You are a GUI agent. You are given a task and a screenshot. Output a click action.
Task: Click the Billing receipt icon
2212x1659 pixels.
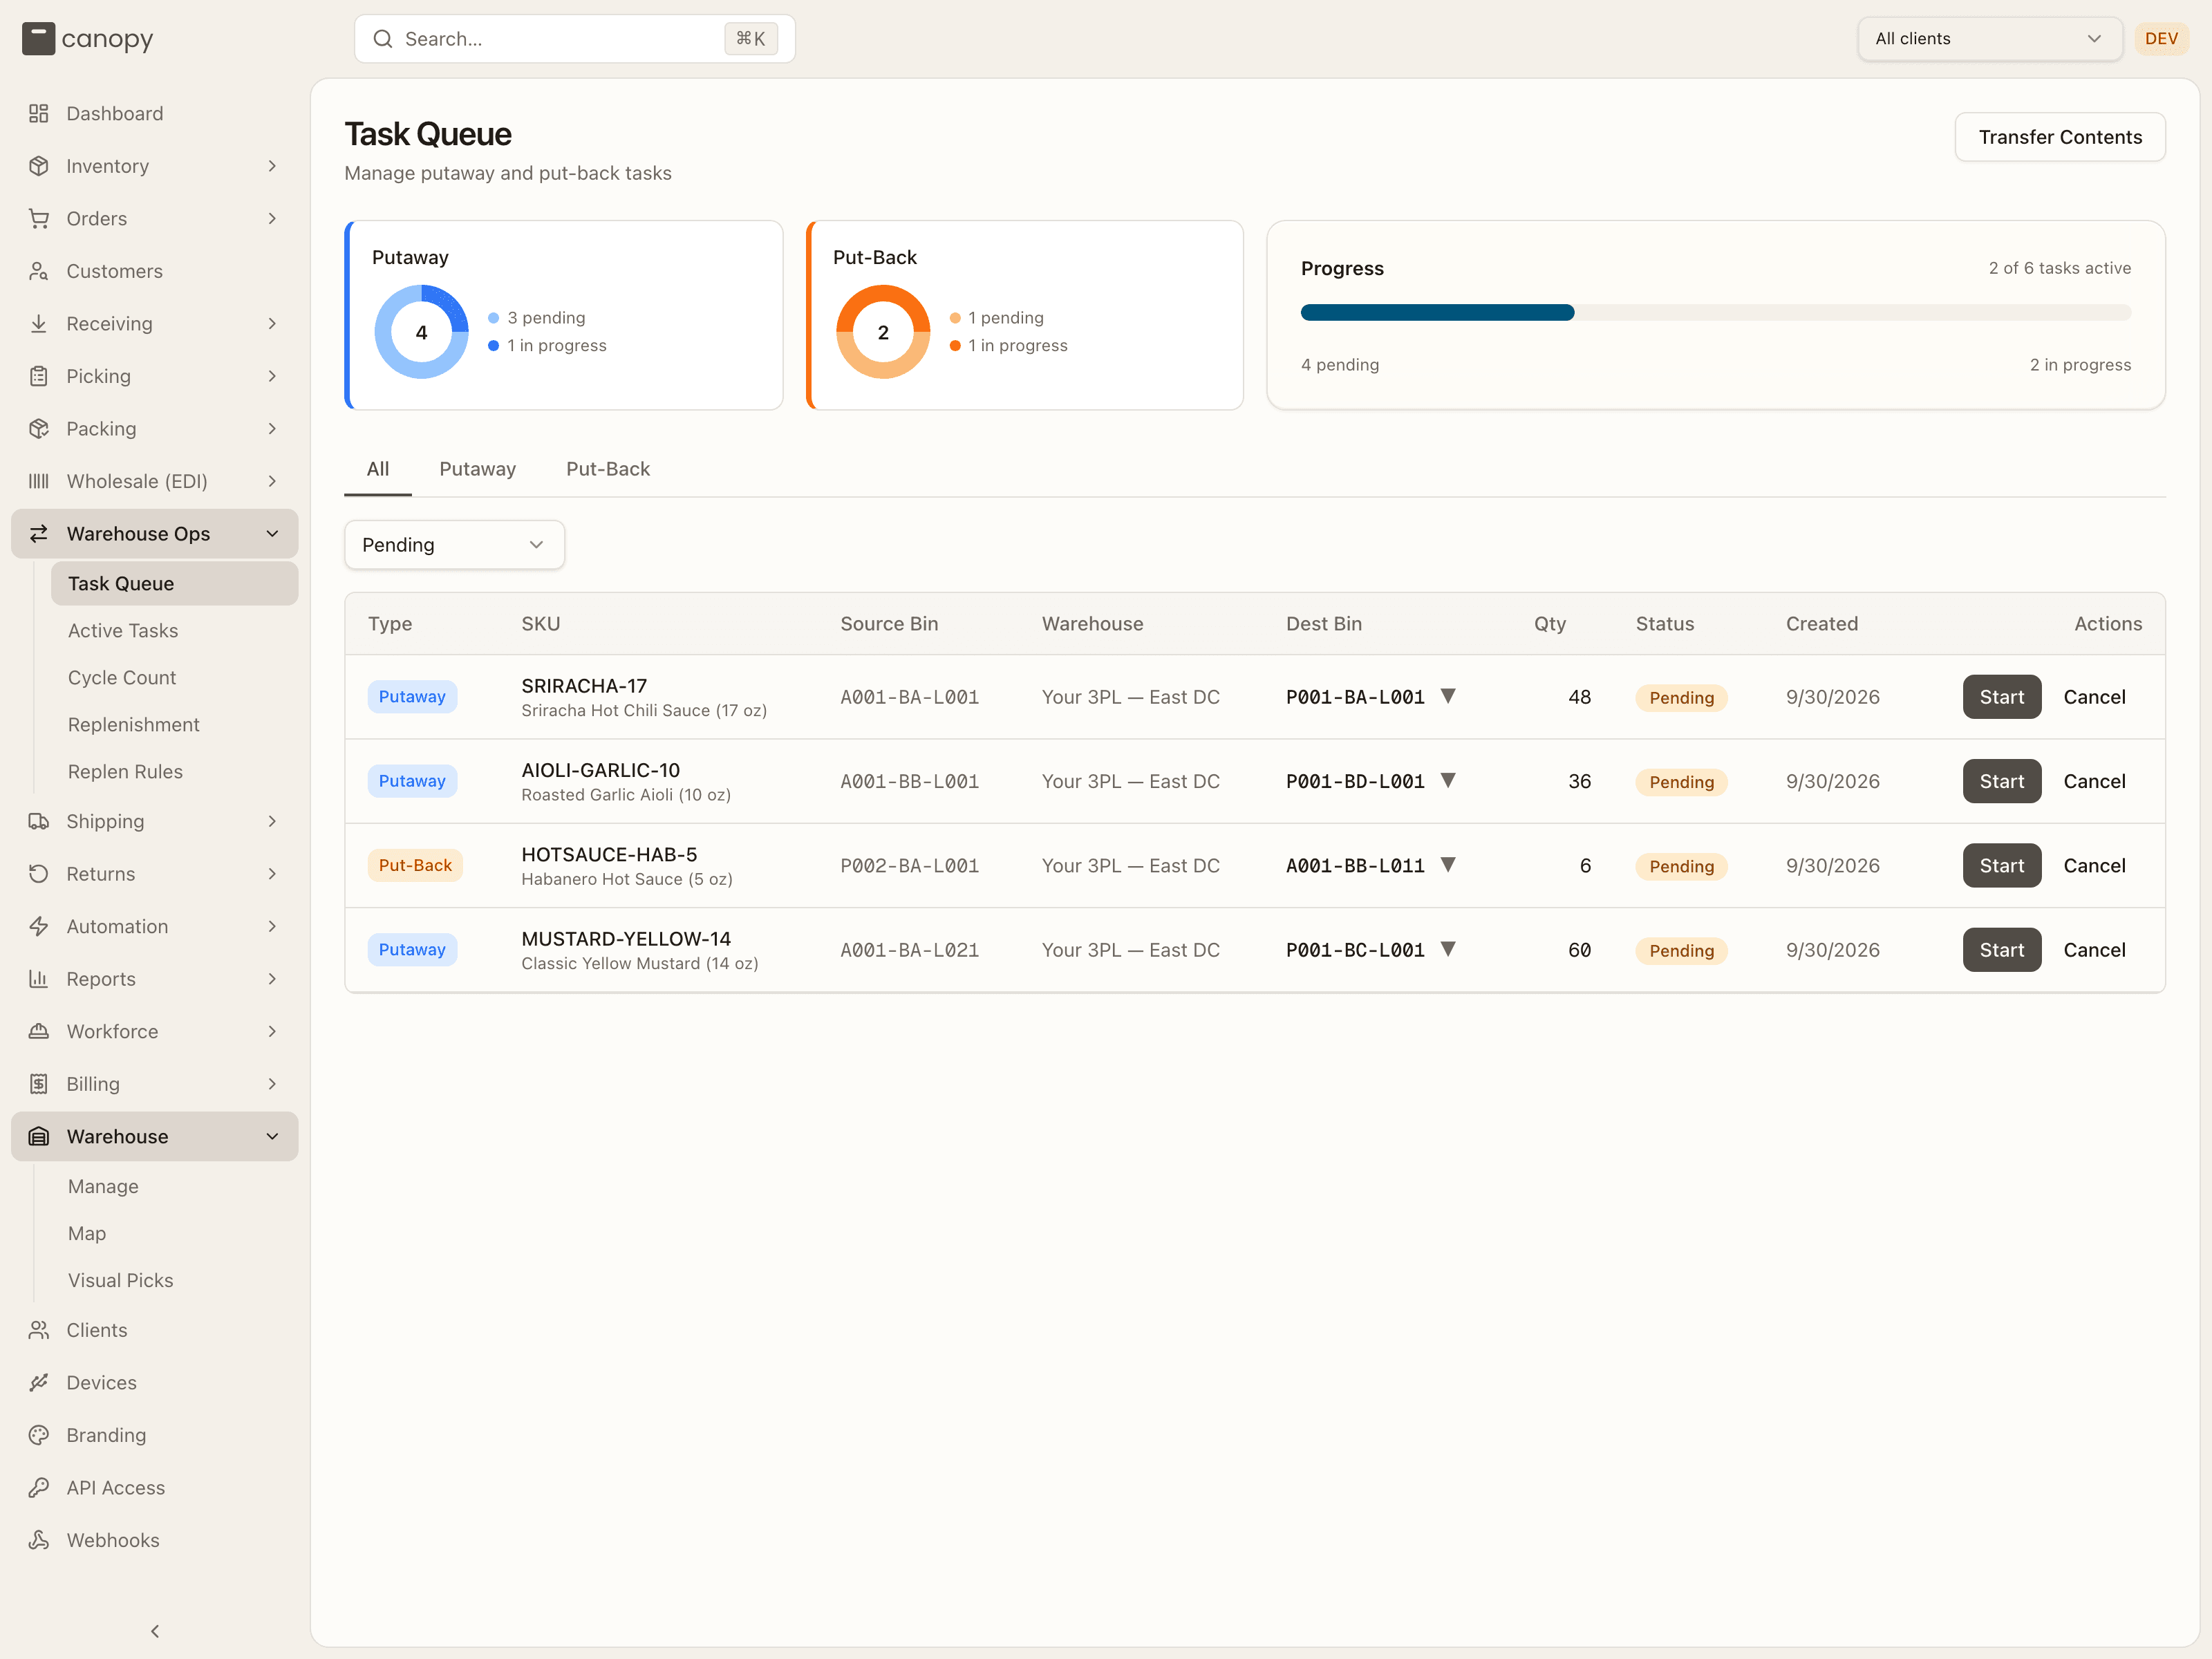(39, 1083)
